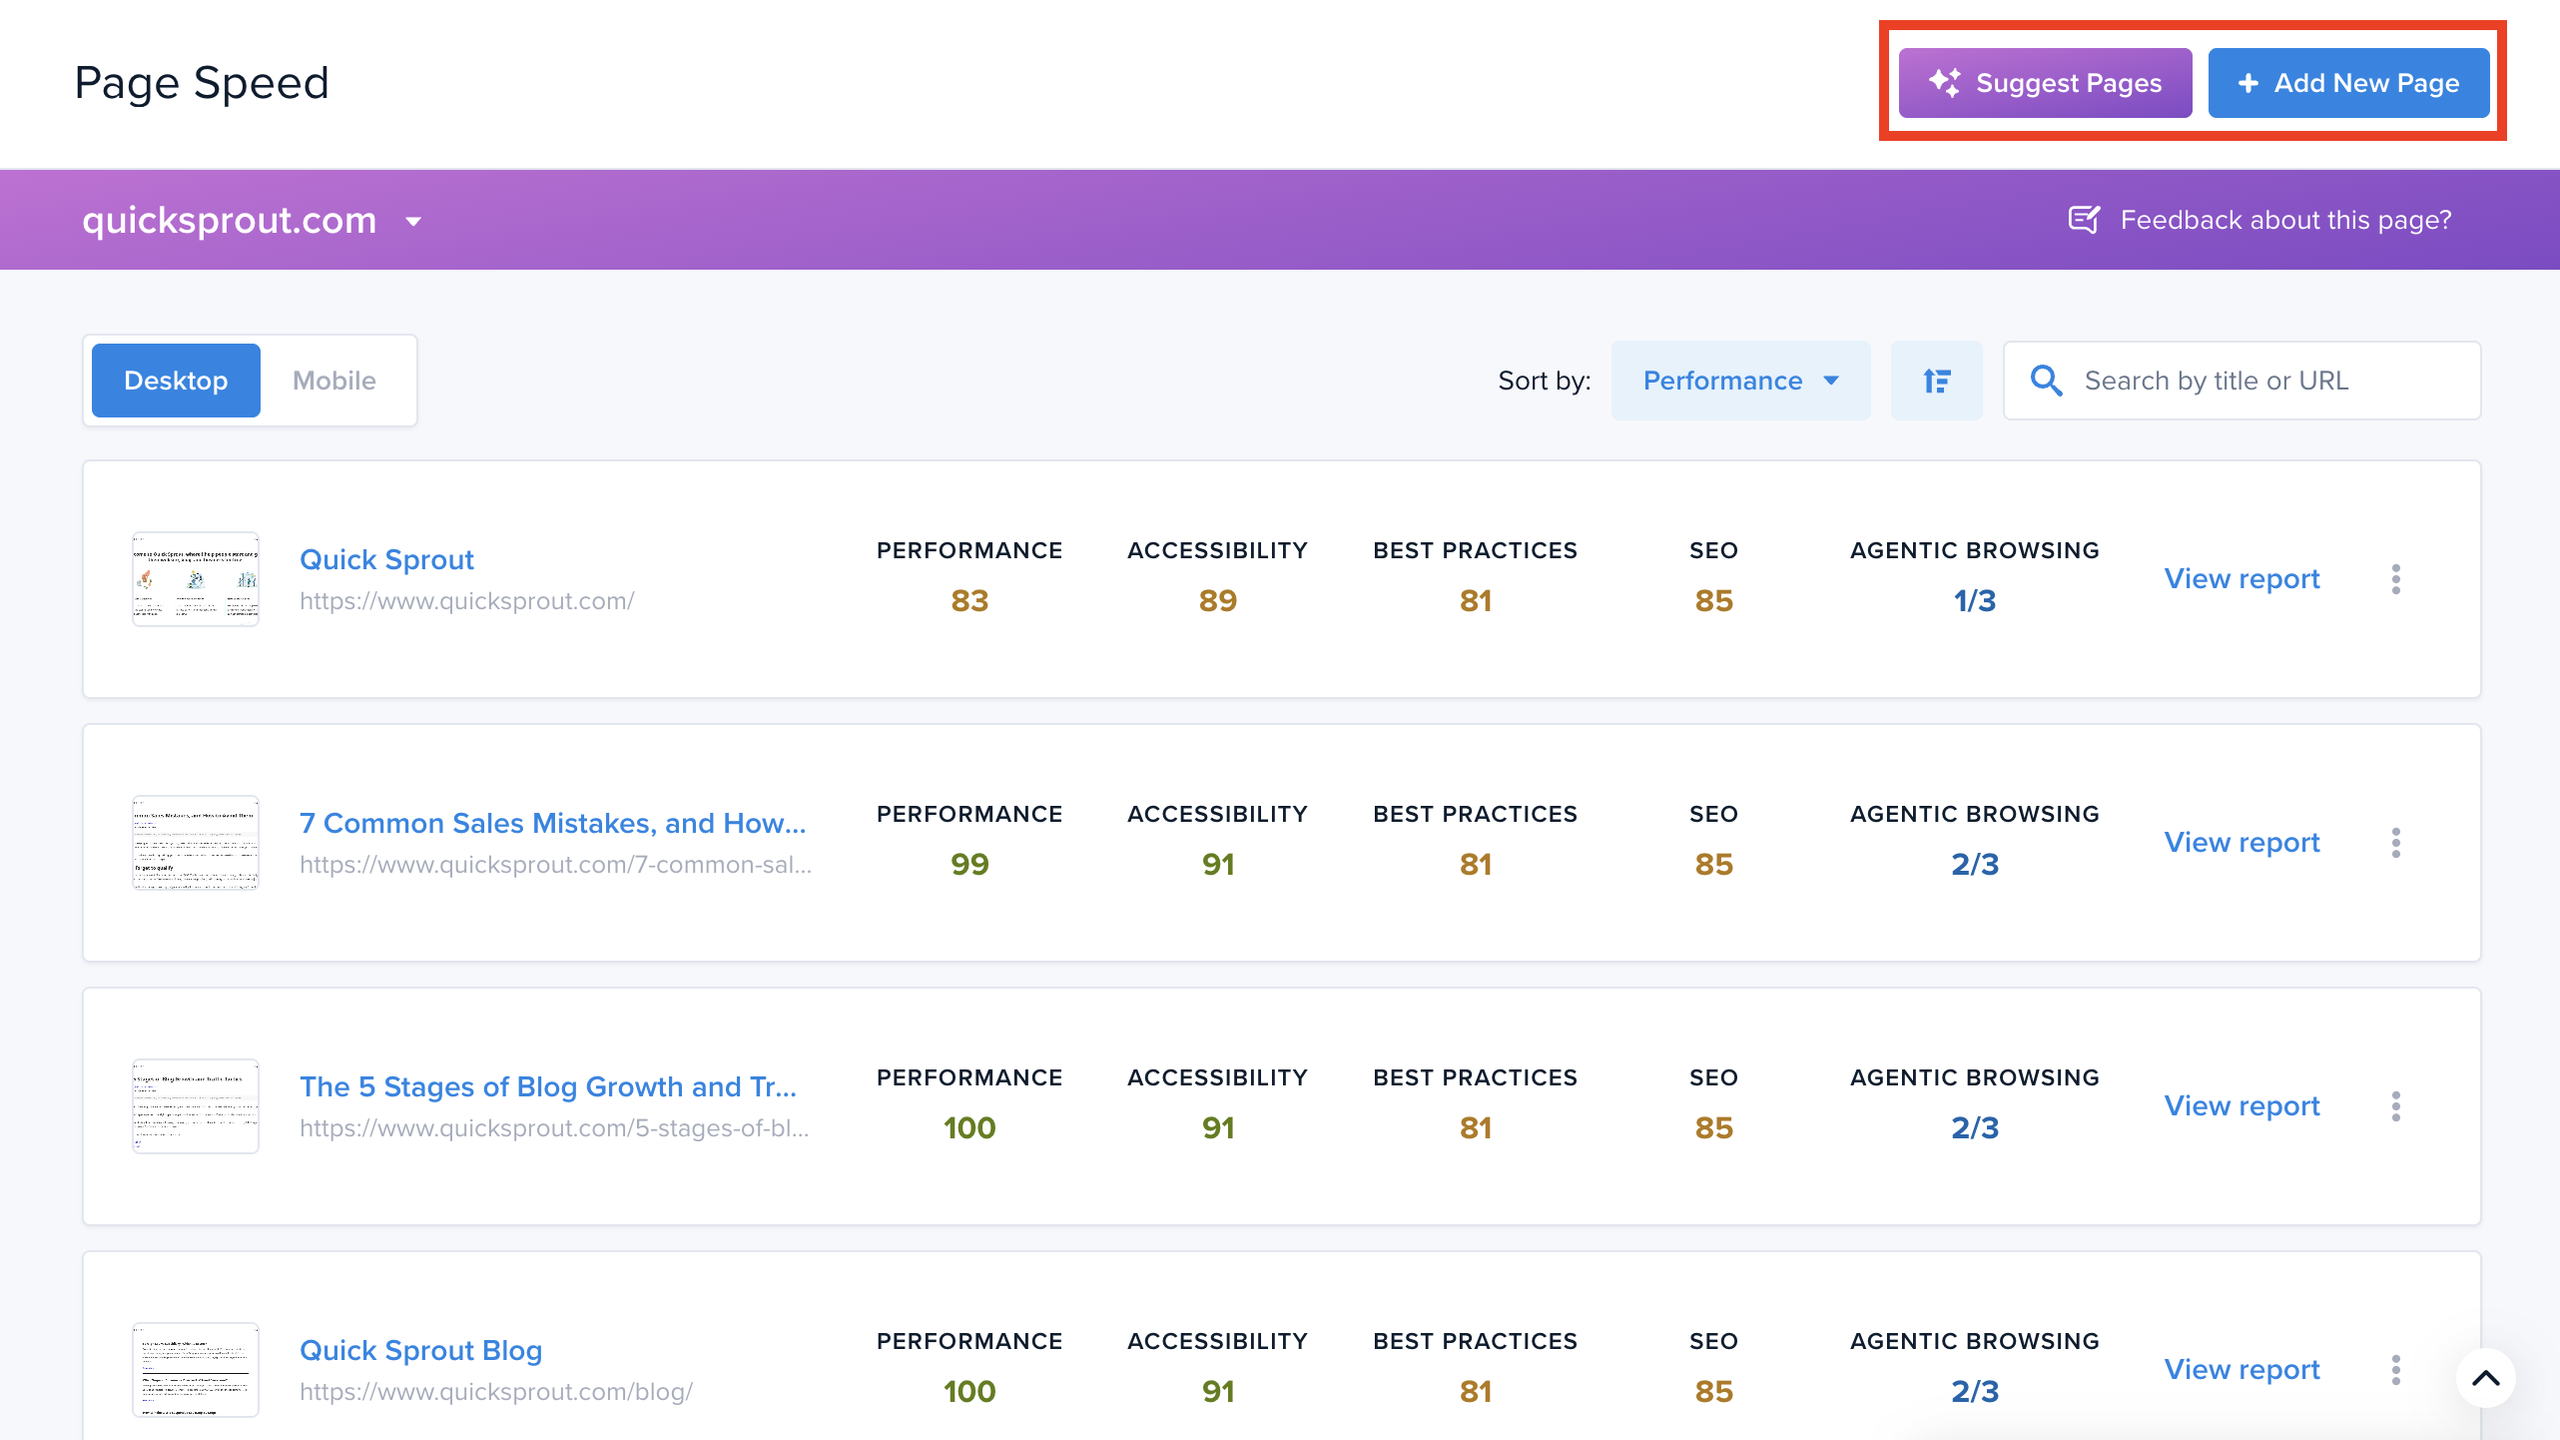This screenshot has height=1440, width=2560.
Task: Open the Quick Sprout page thumbnail
Action: click(x=196, y=579)
